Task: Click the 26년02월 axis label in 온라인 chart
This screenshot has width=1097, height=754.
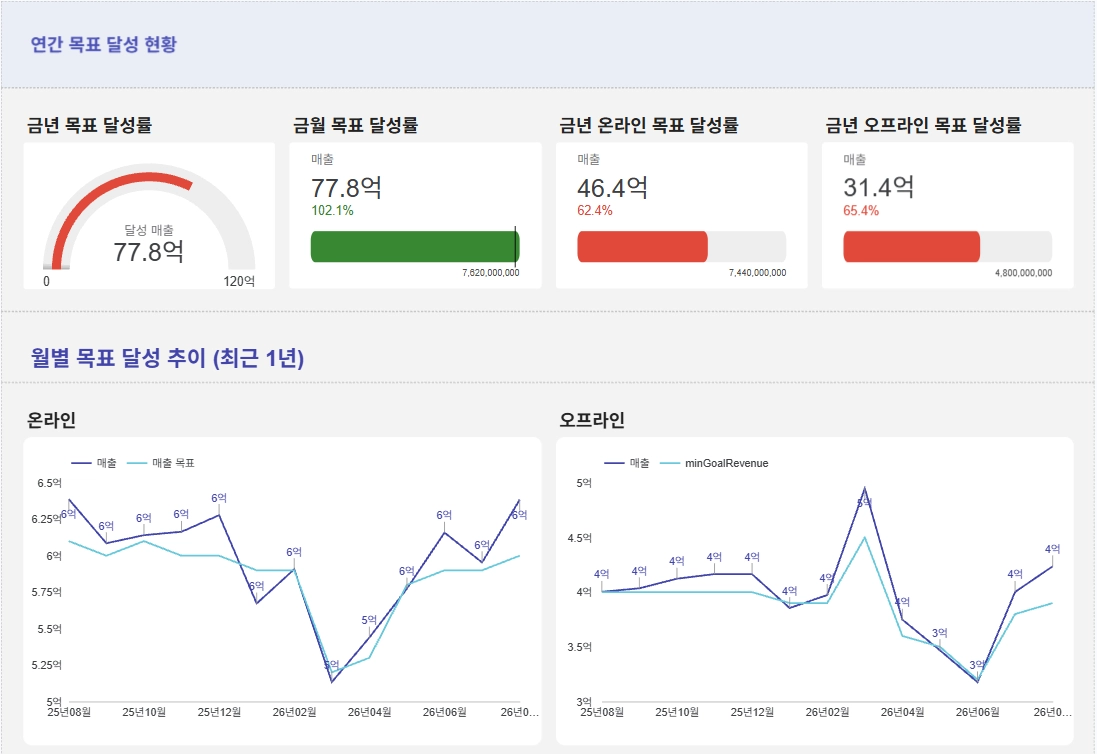Action: 294,712
